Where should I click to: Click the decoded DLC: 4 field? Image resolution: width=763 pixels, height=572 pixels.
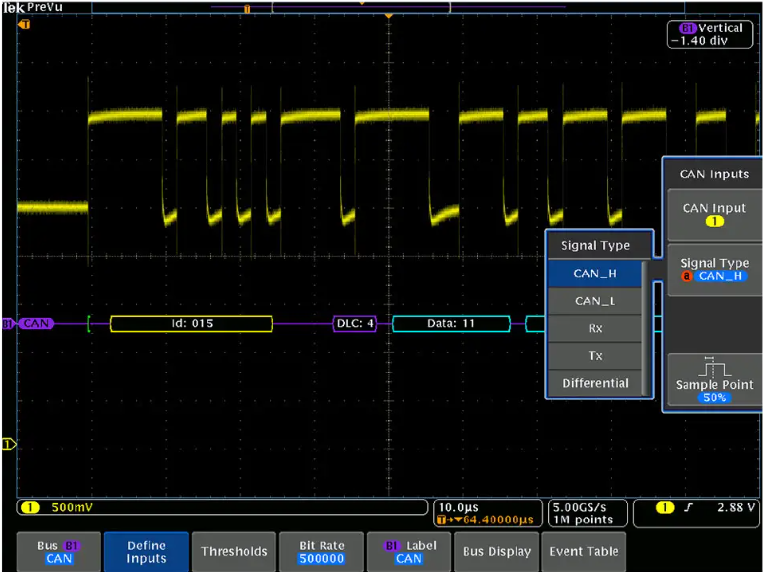(x=355, y=324)
